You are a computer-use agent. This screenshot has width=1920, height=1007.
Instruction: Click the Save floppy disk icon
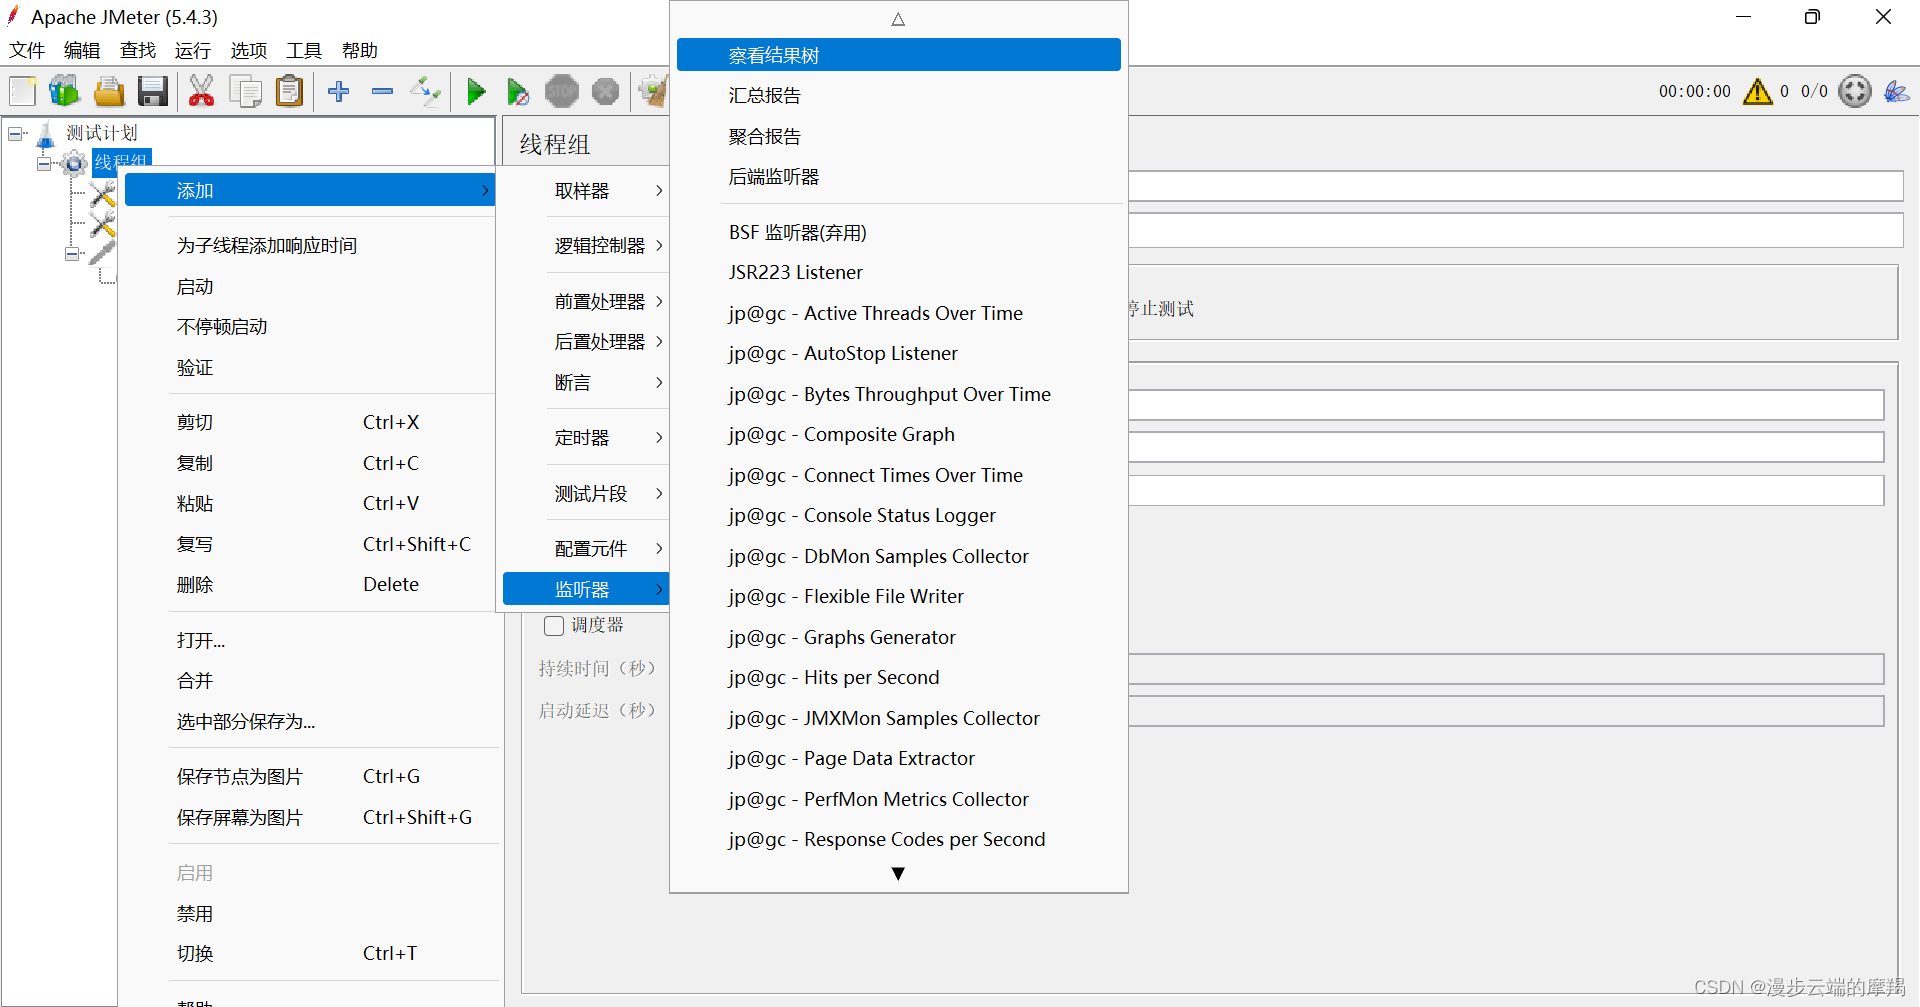pos(153,91)
